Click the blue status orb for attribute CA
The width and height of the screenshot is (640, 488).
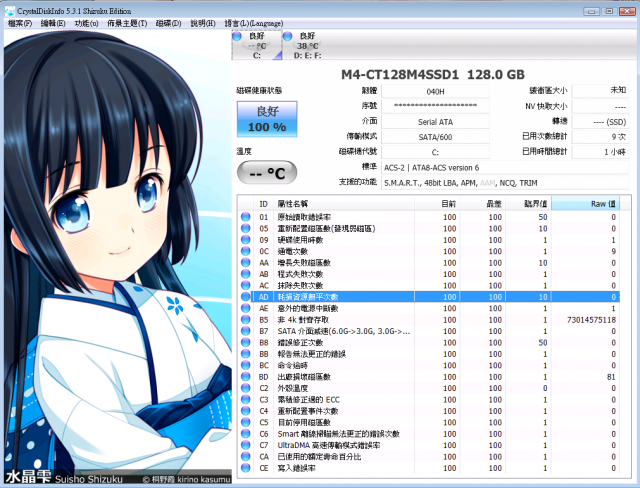tap(245, 457)
